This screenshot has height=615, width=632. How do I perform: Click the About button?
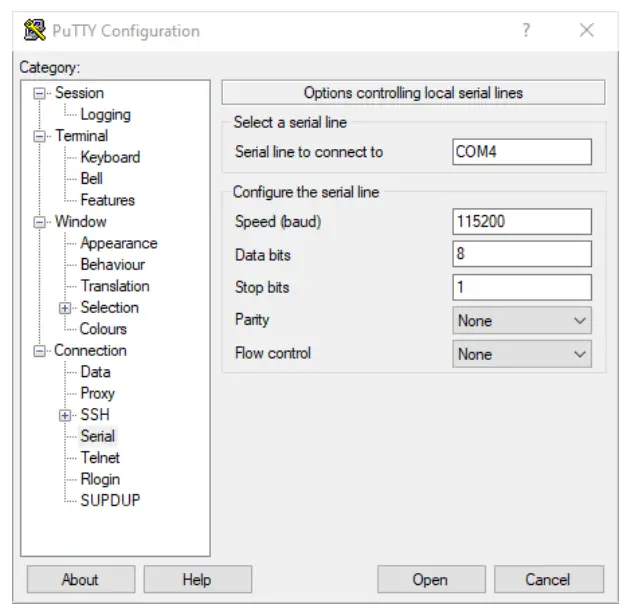80,580
